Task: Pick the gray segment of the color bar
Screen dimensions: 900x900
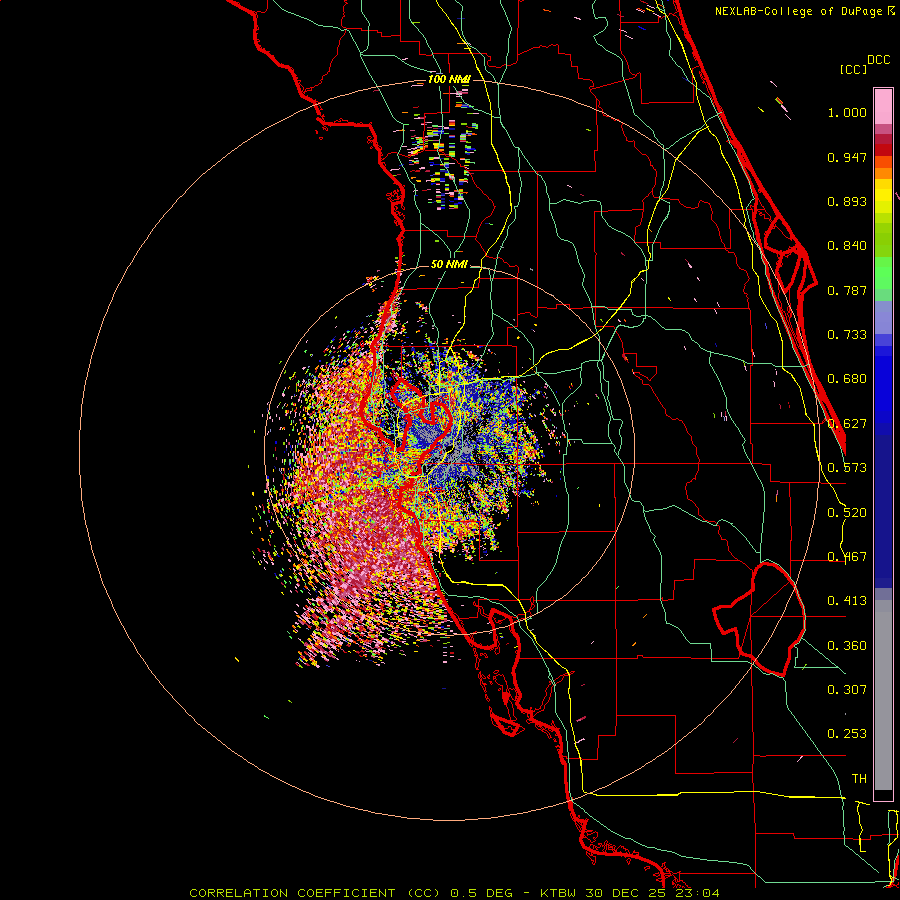Action: 883,695
